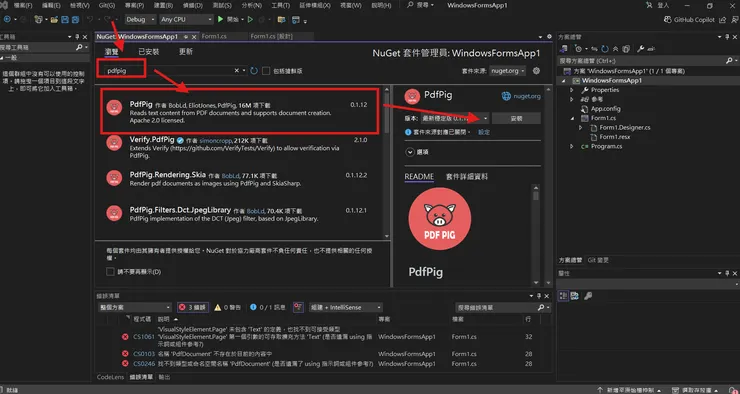Click the filter icon in the Error List toolbar

pos(298,307)
